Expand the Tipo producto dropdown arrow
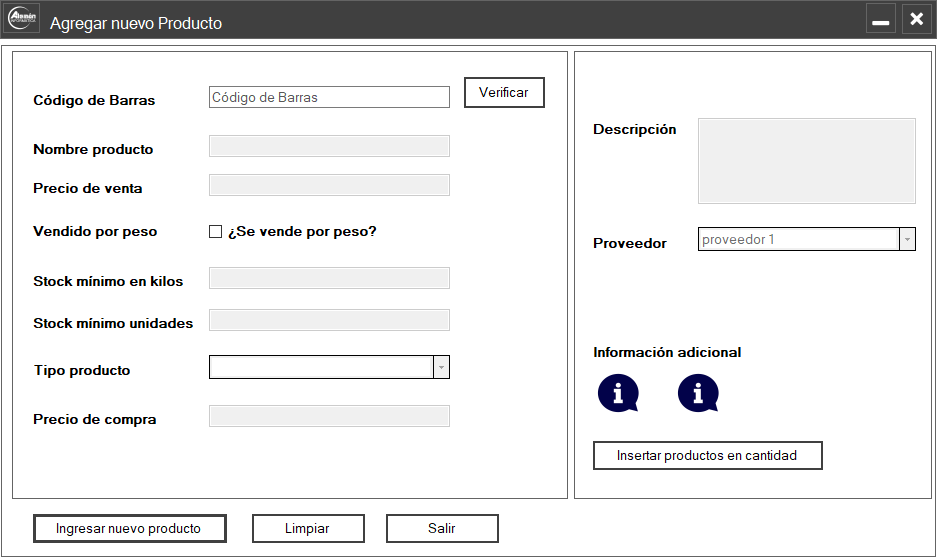The width and height of the screenshot is (937, 558). pyautogui.click(x=441, y=368)
